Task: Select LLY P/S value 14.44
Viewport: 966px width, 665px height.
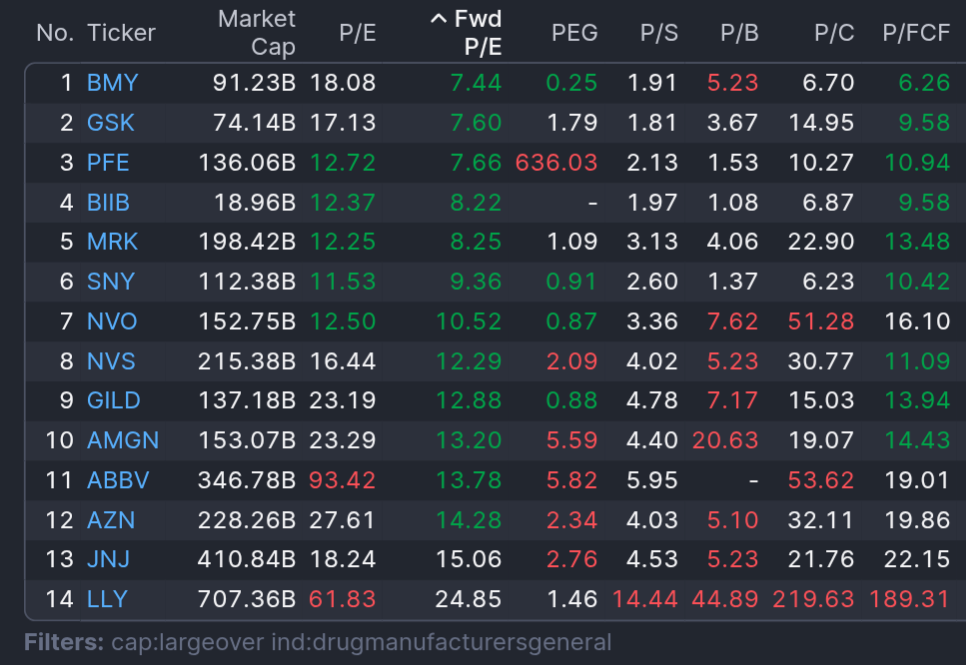Action: (645, 599)
